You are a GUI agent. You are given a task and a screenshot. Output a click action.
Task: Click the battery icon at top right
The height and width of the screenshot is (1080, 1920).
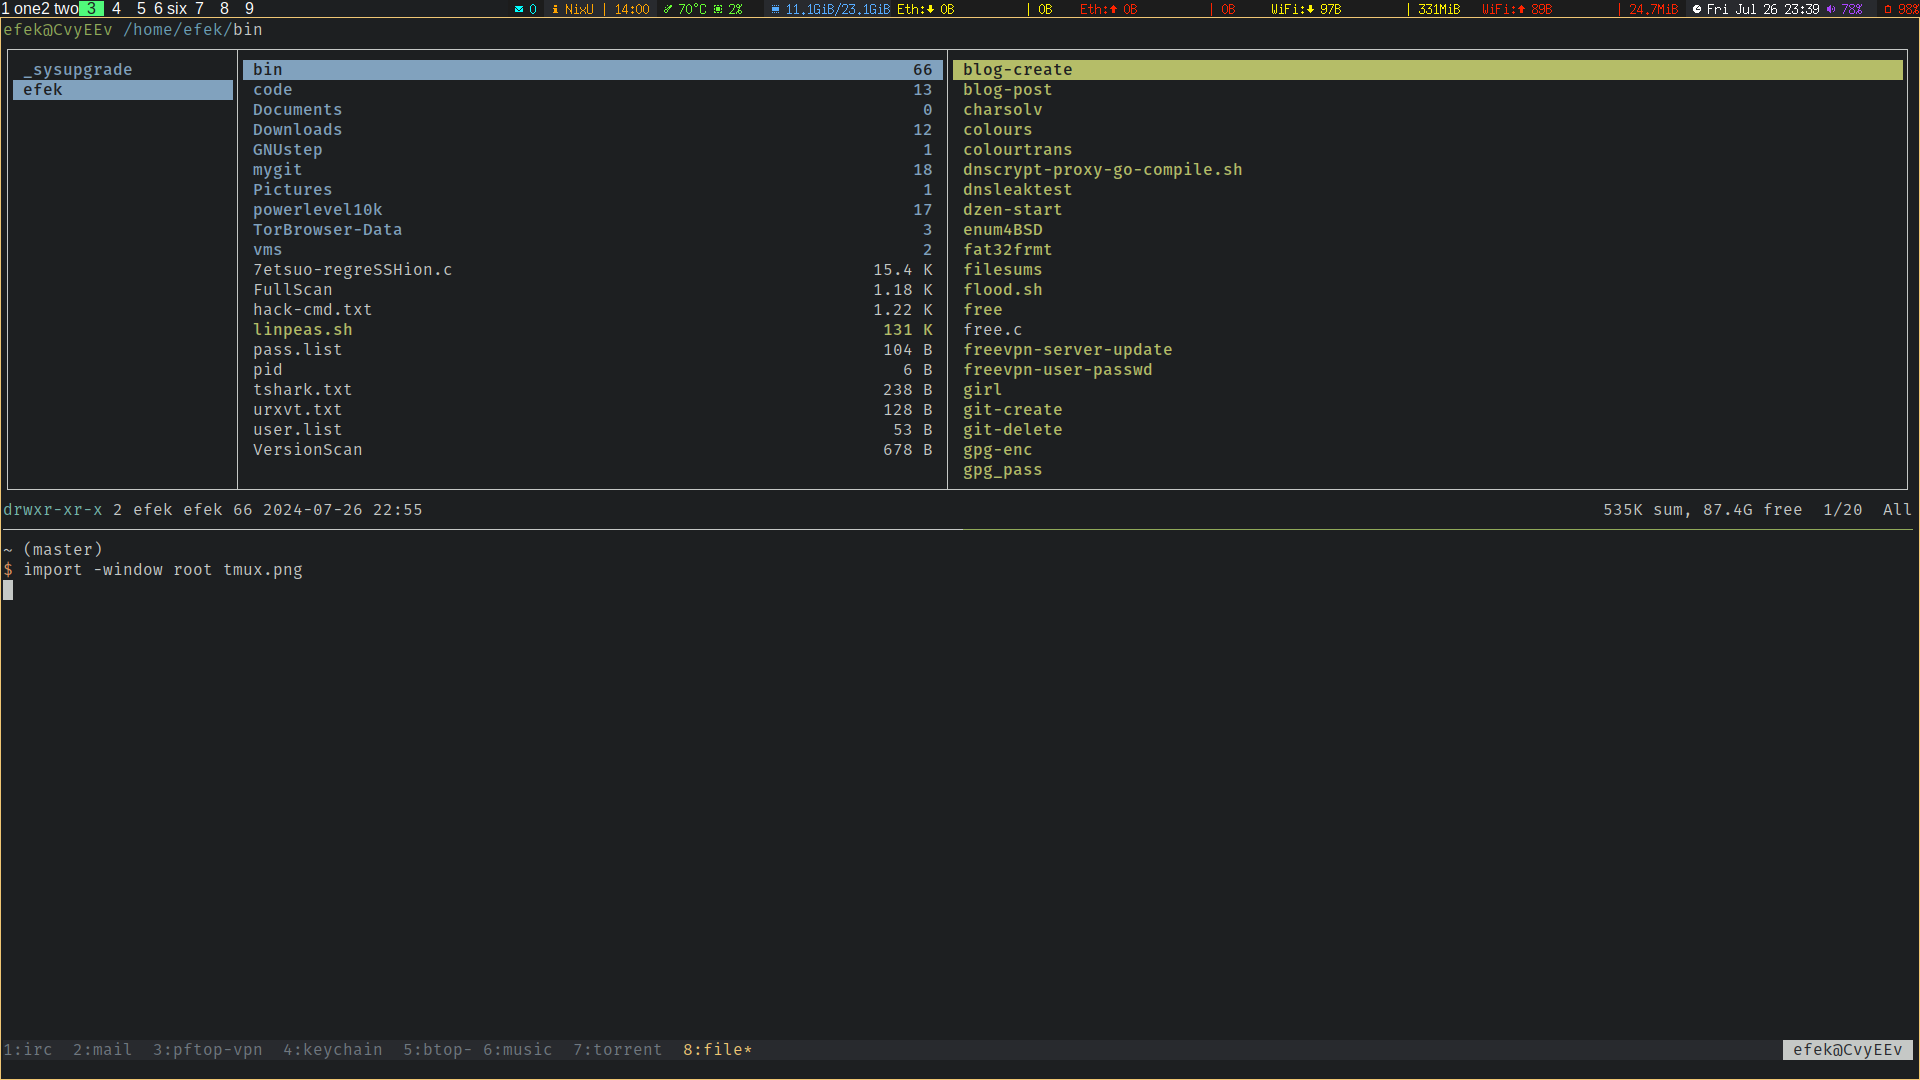pos(1888,9)
